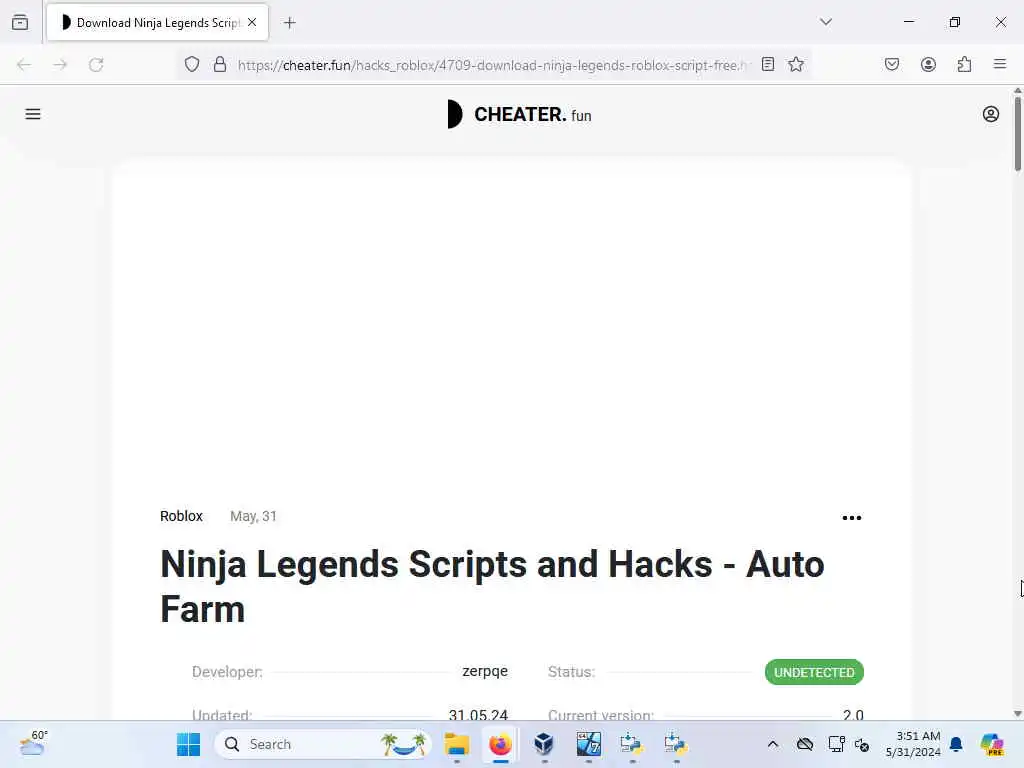
Task: Switch to Firefox in the taskbar
Action: coord(500,744)
